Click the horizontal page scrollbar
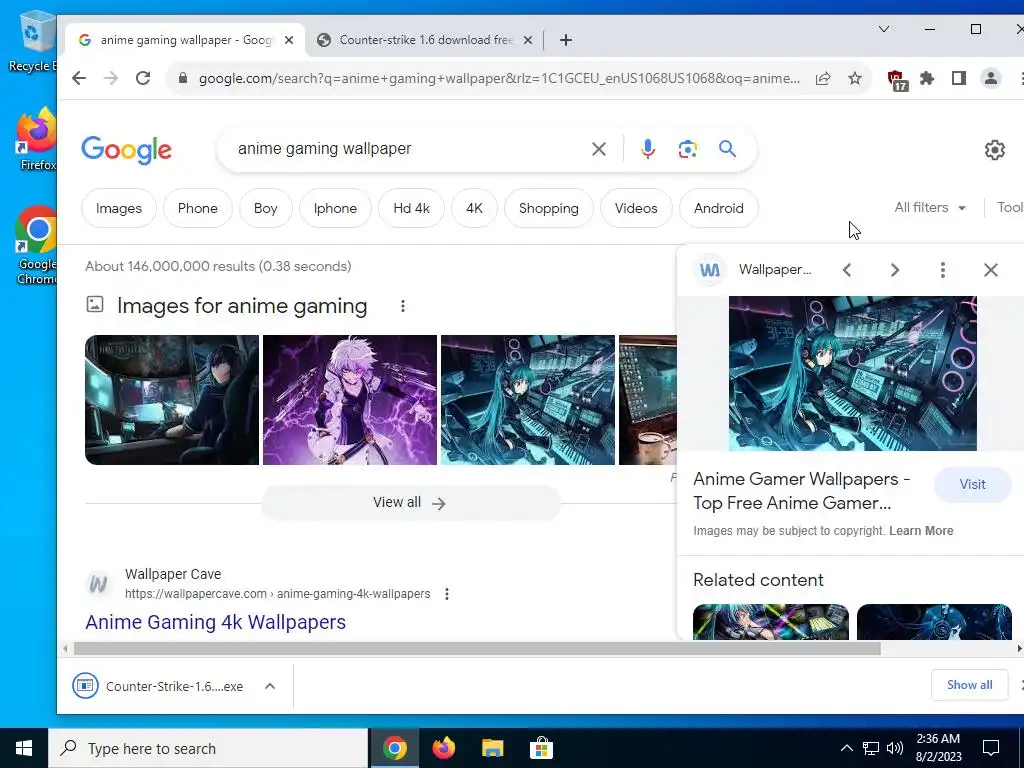The height and width of the screenshot is (768, 1024). coord(477,648)
